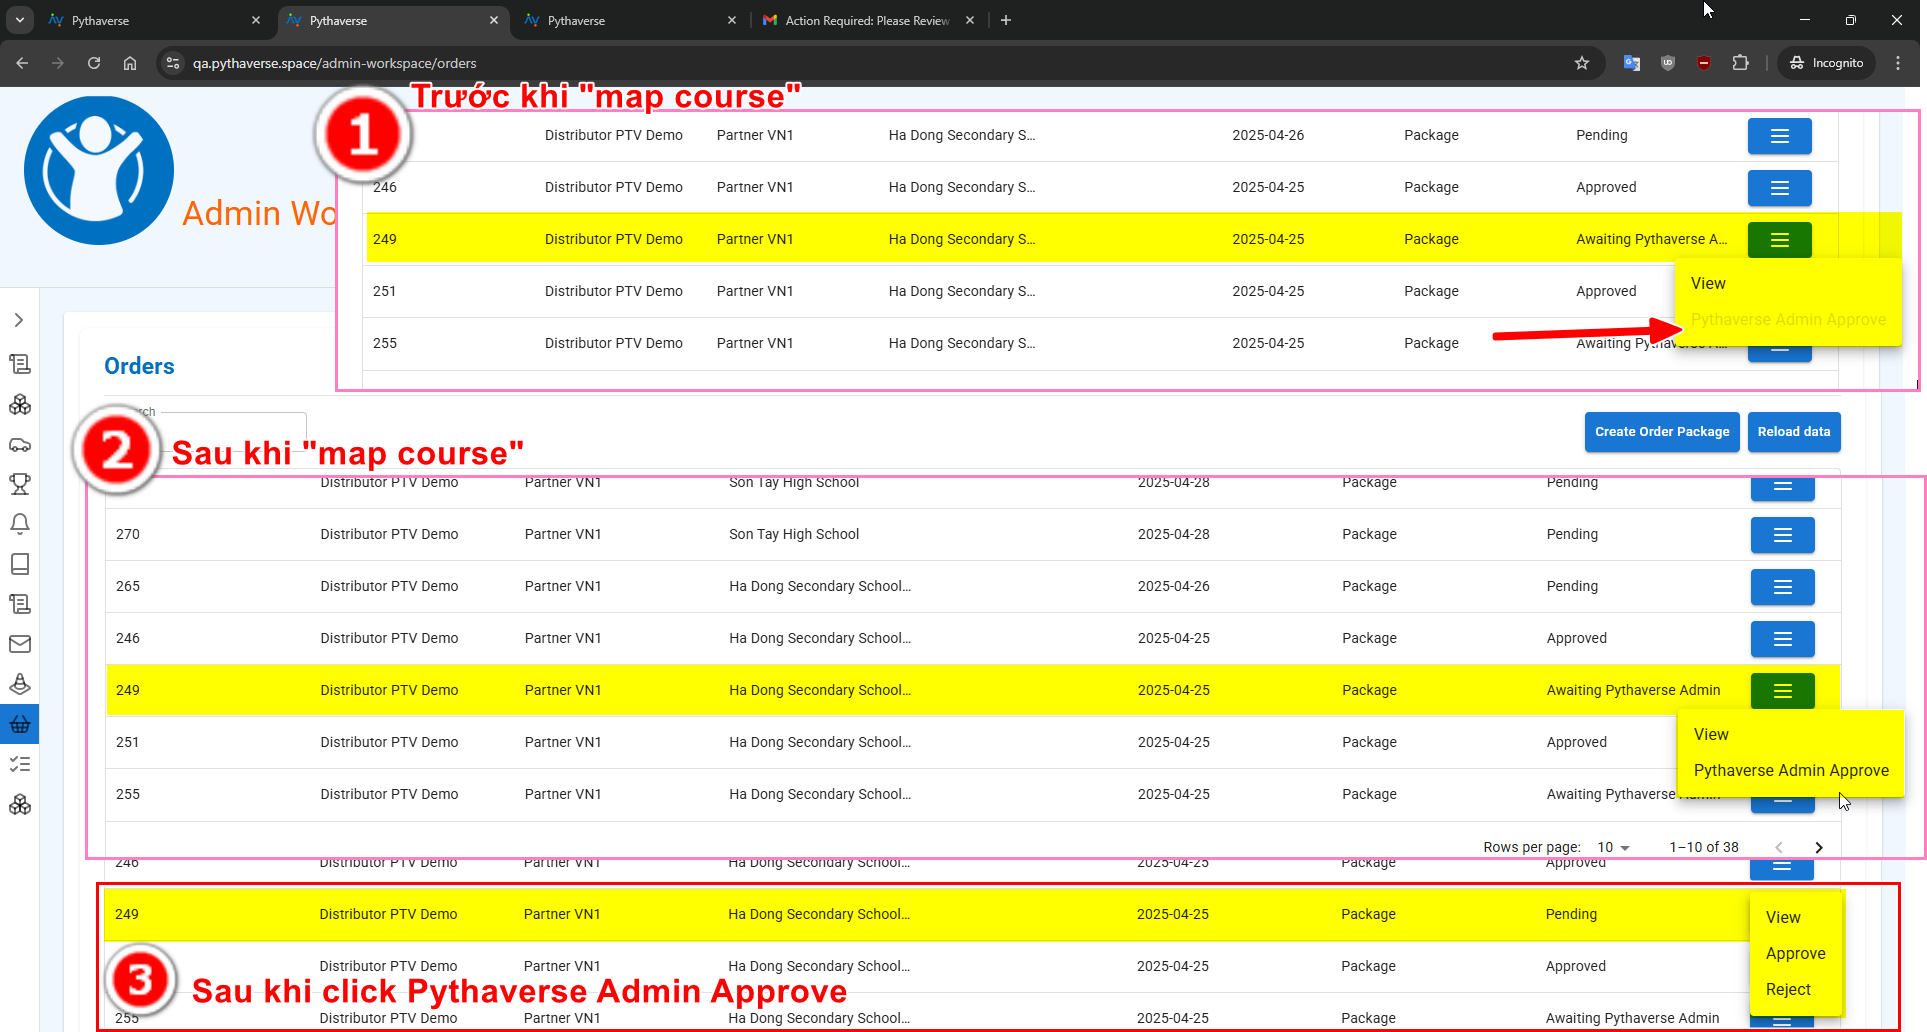Click the Create Order Package button

coord(1662,432)
